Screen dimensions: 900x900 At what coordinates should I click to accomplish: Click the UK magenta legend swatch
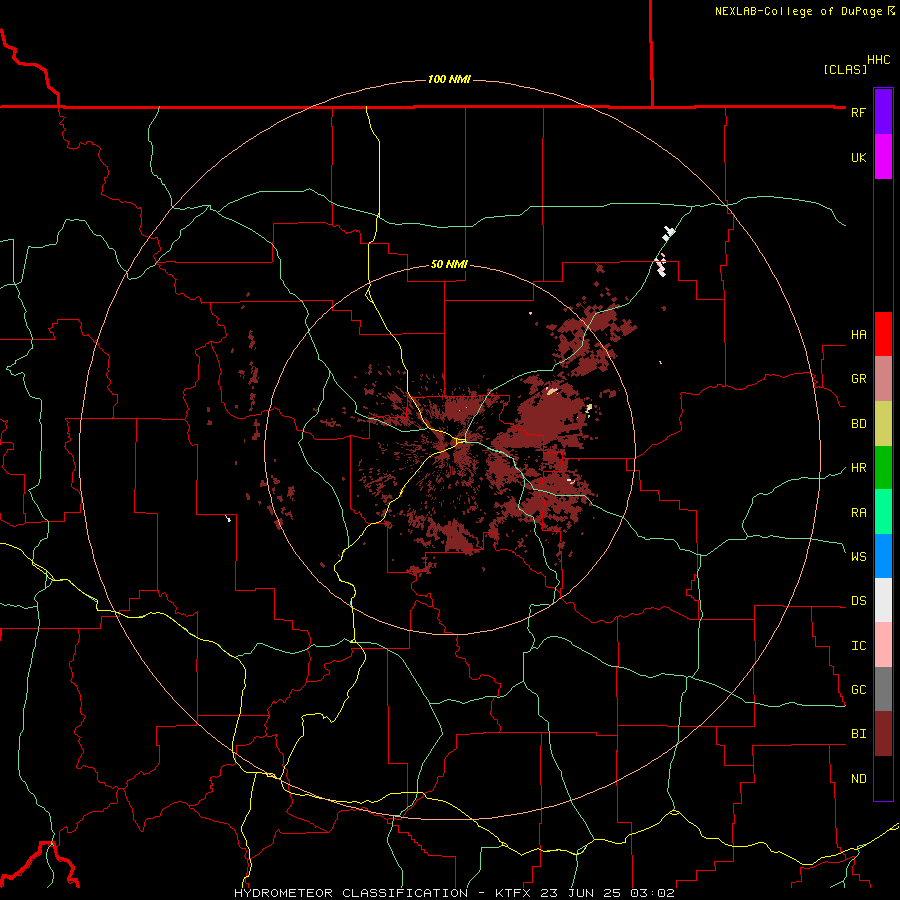(x=883, y=157)
